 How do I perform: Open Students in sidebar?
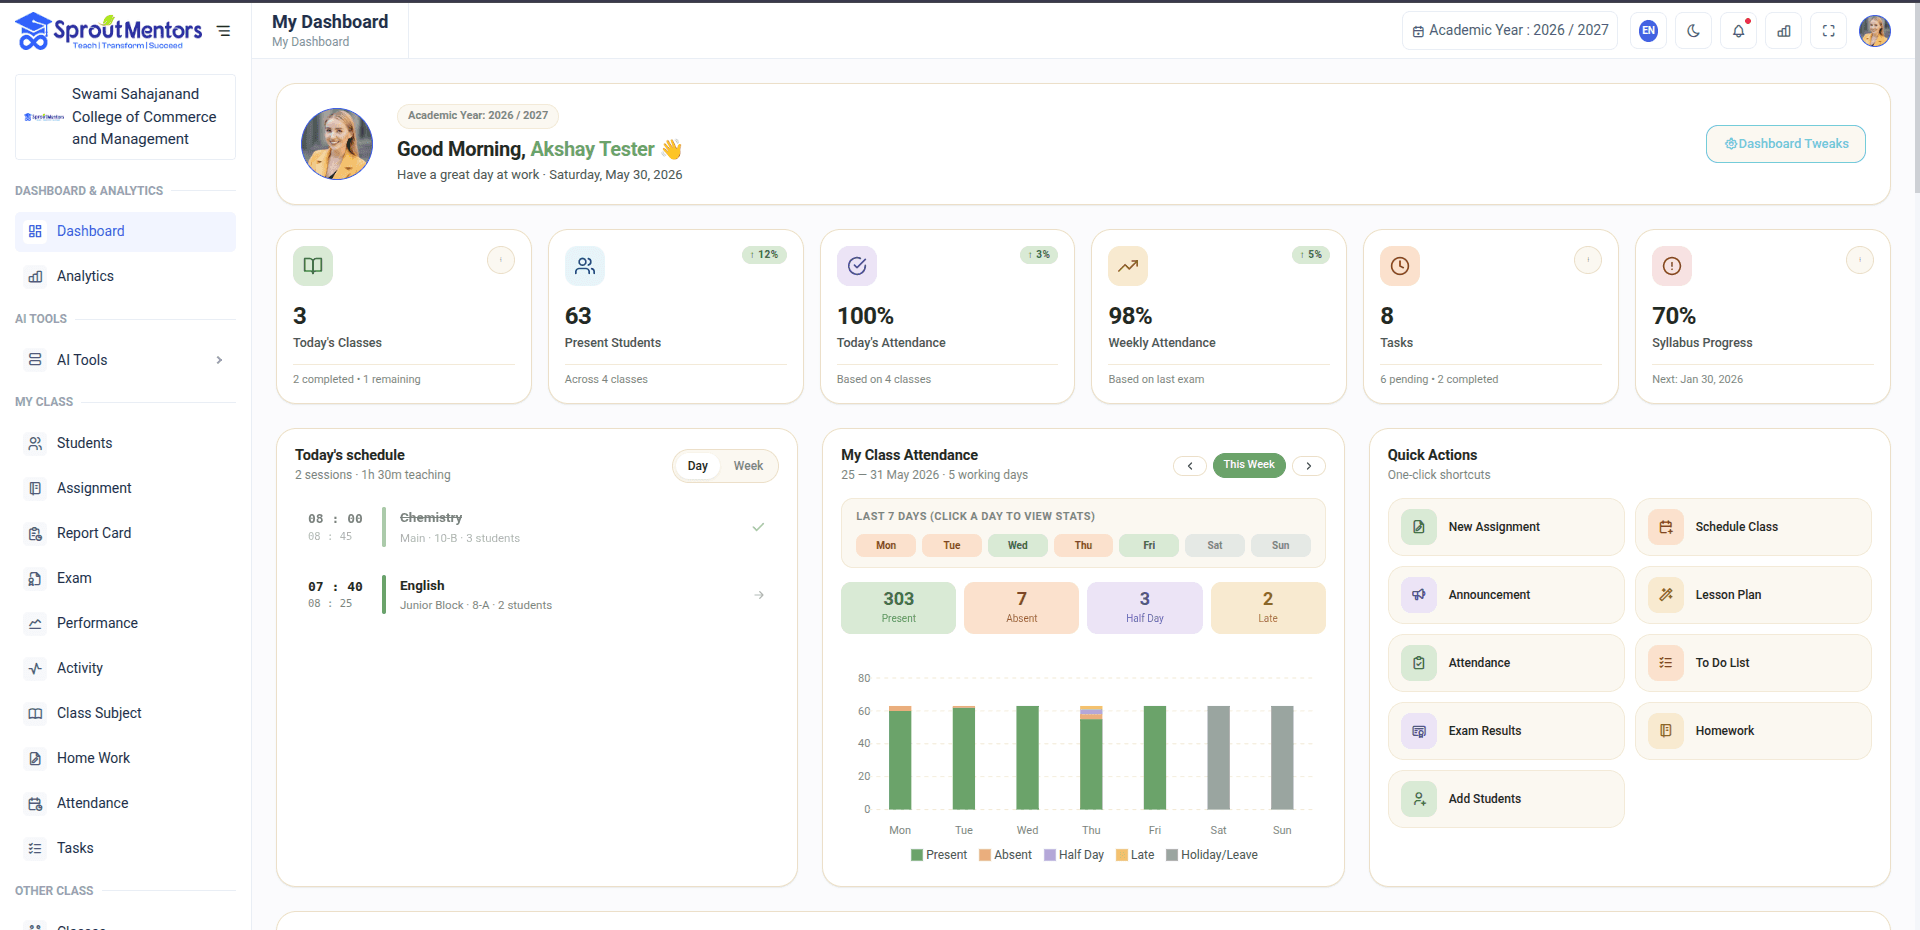(x=125, y=443)
